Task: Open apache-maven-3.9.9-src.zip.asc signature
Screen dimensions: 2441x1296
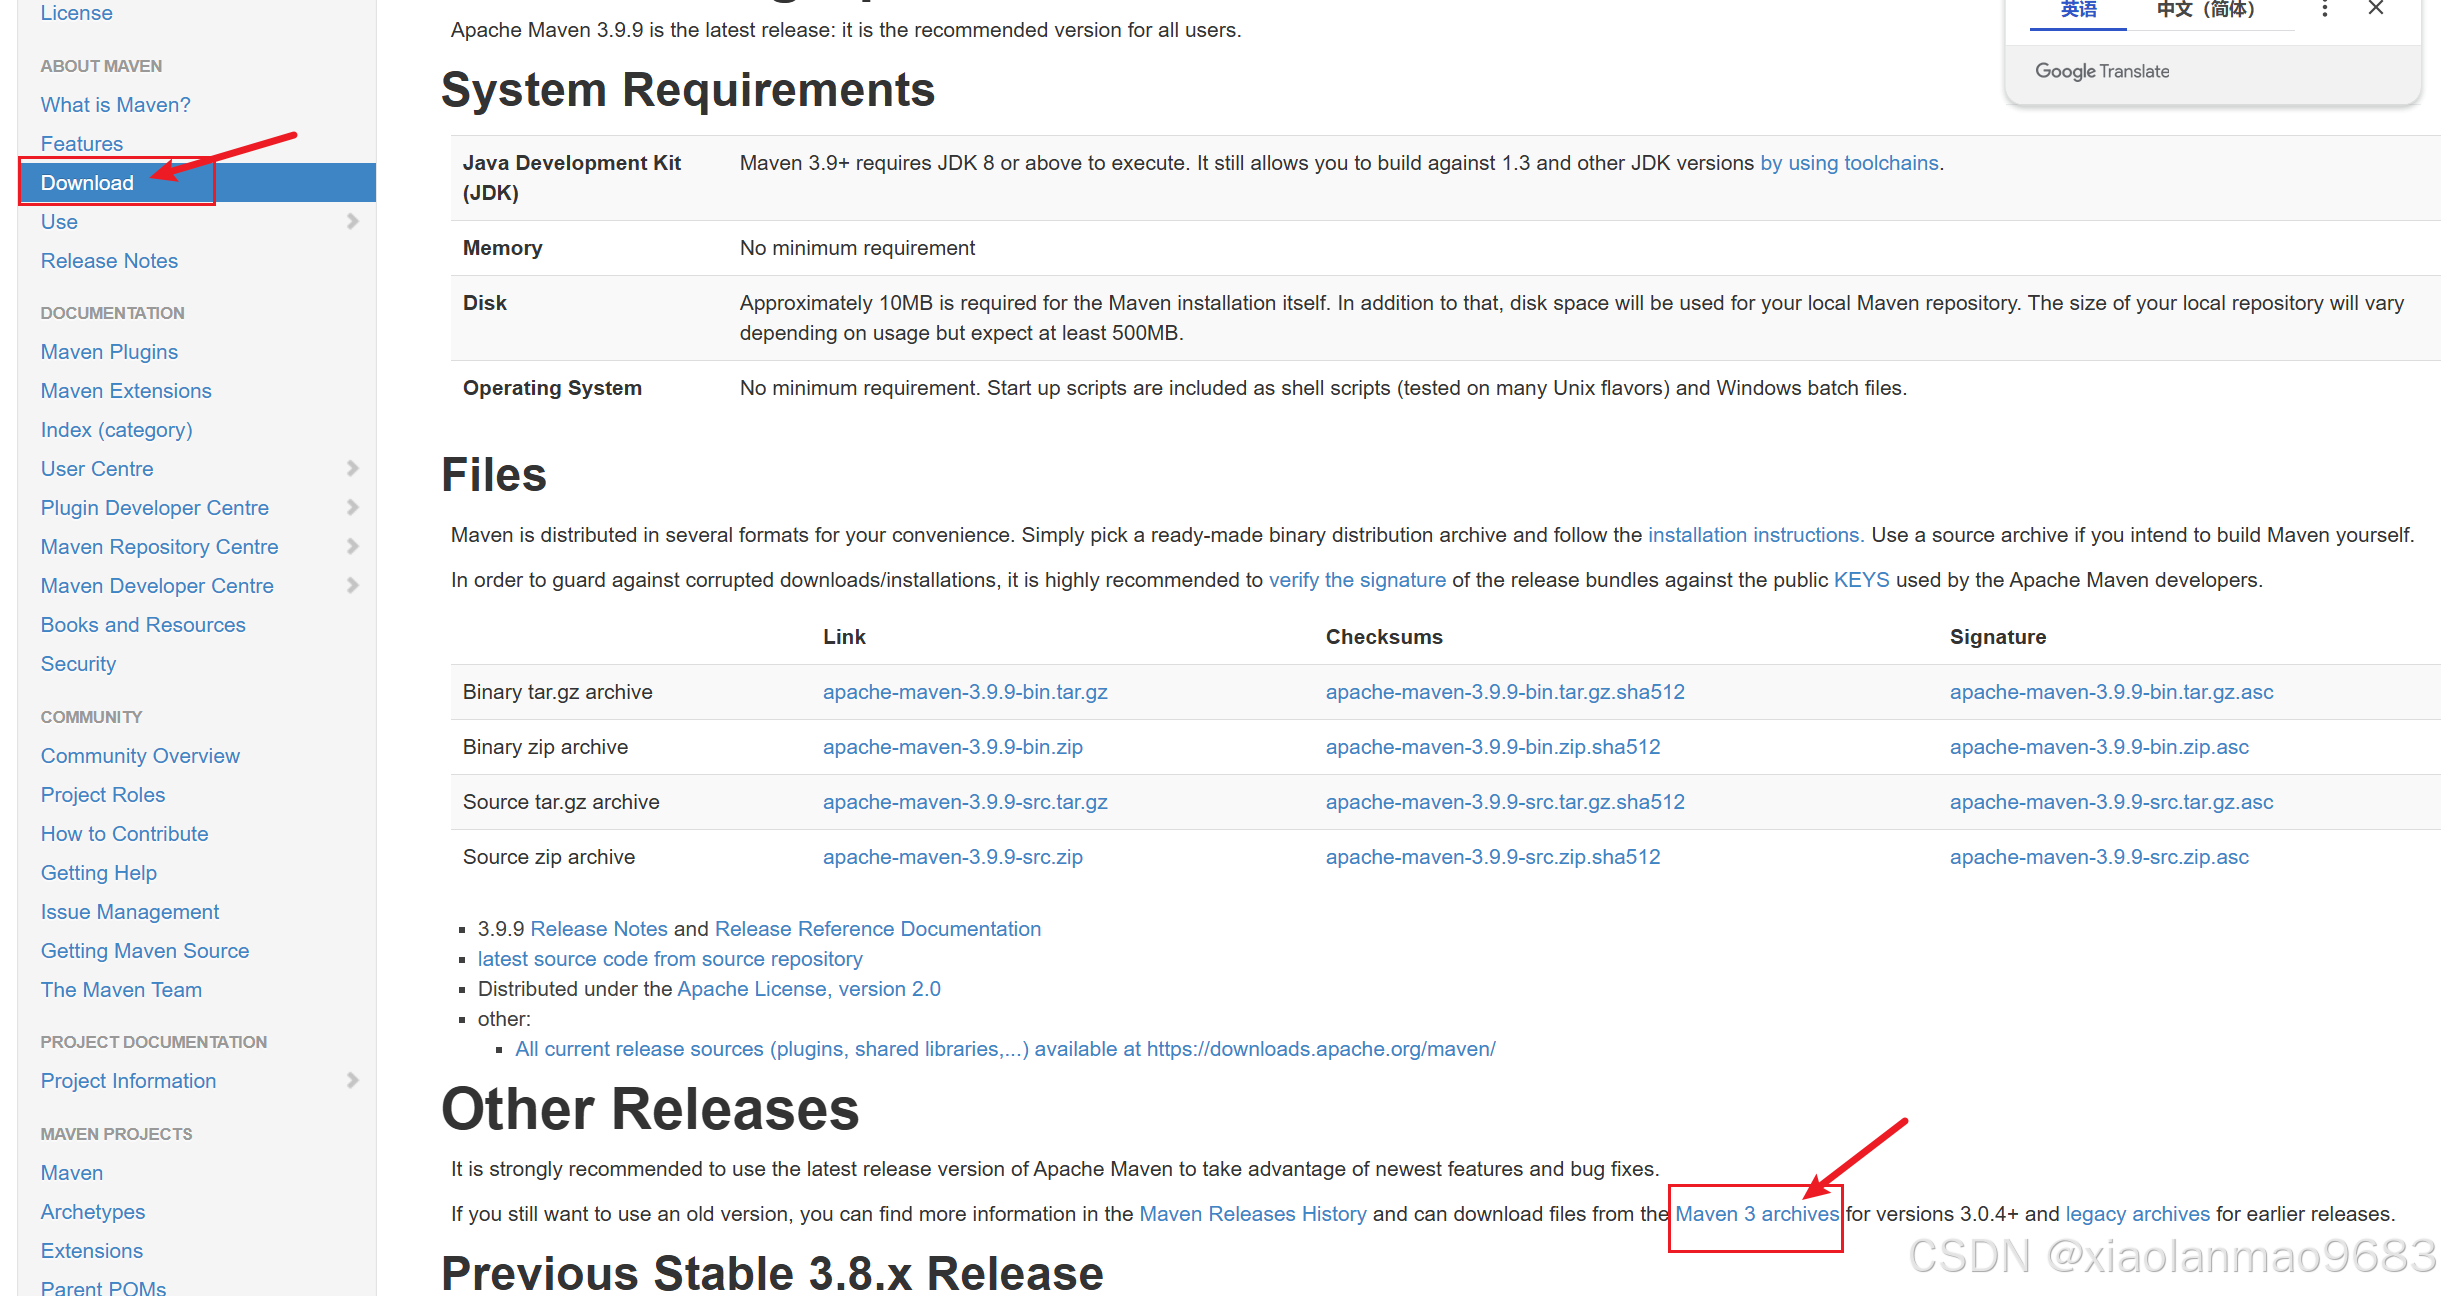Action: click(x=2099, y=857)
